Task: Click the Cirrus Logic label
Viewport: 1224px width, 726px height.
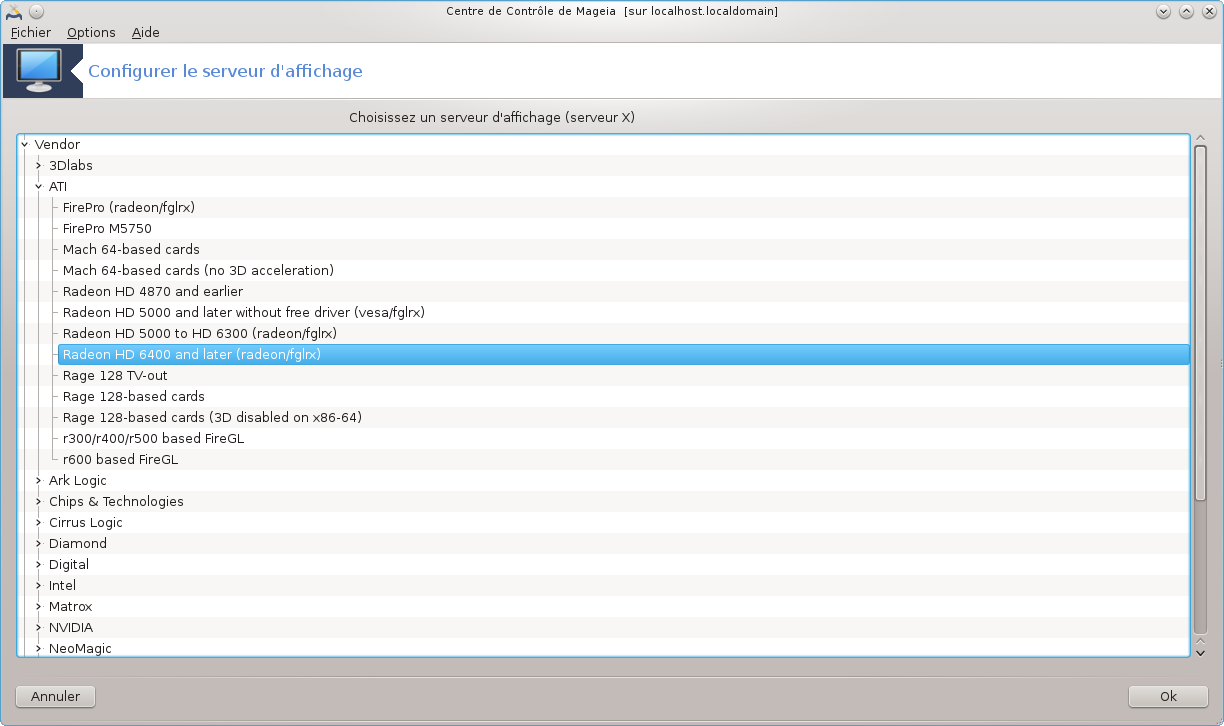Action: point(86,523)
